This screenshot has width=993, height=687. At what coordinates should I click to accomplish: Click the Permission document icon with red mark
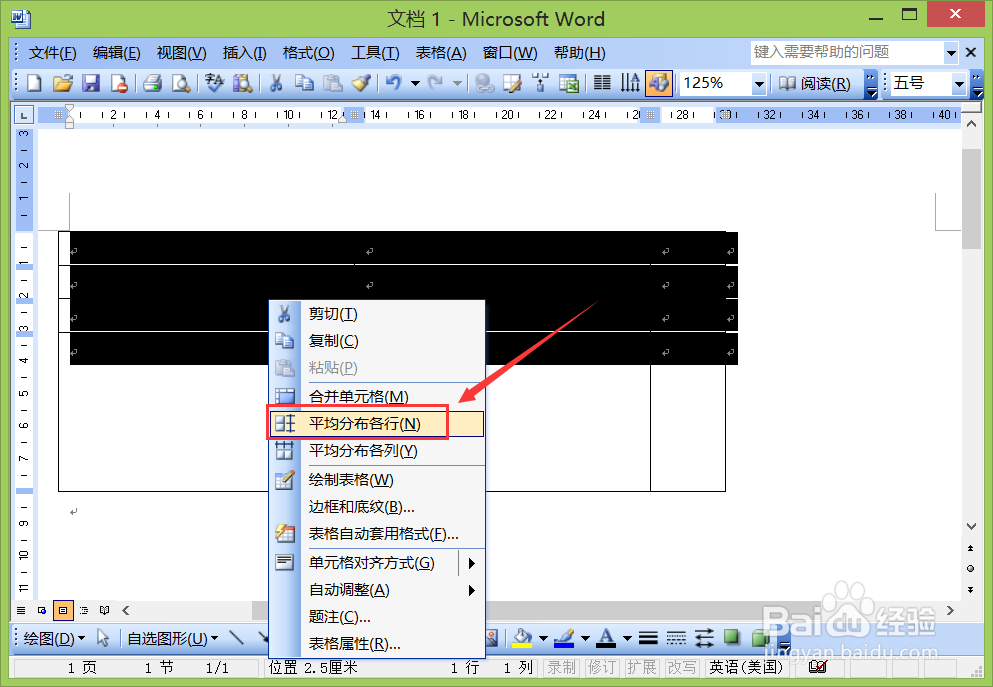pyautogui.click(x=119, y=83)
